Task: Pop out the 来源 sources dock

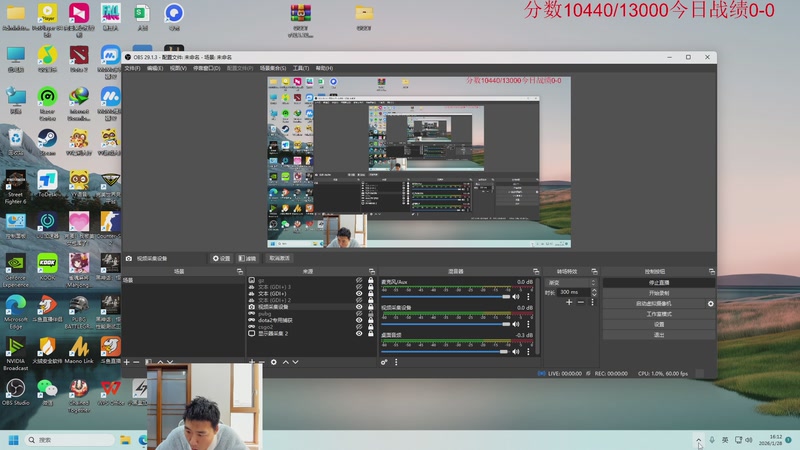Action: point(371,271)
